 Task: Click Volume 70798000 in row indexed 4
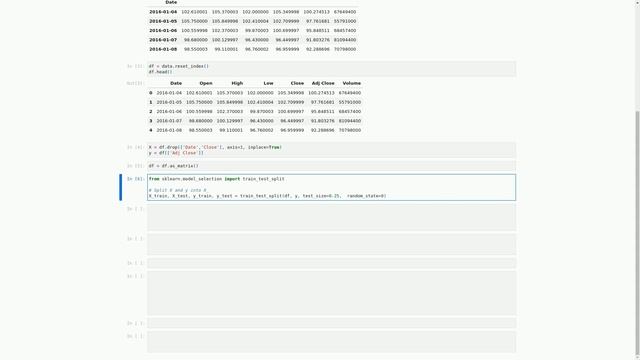(350, 130)
